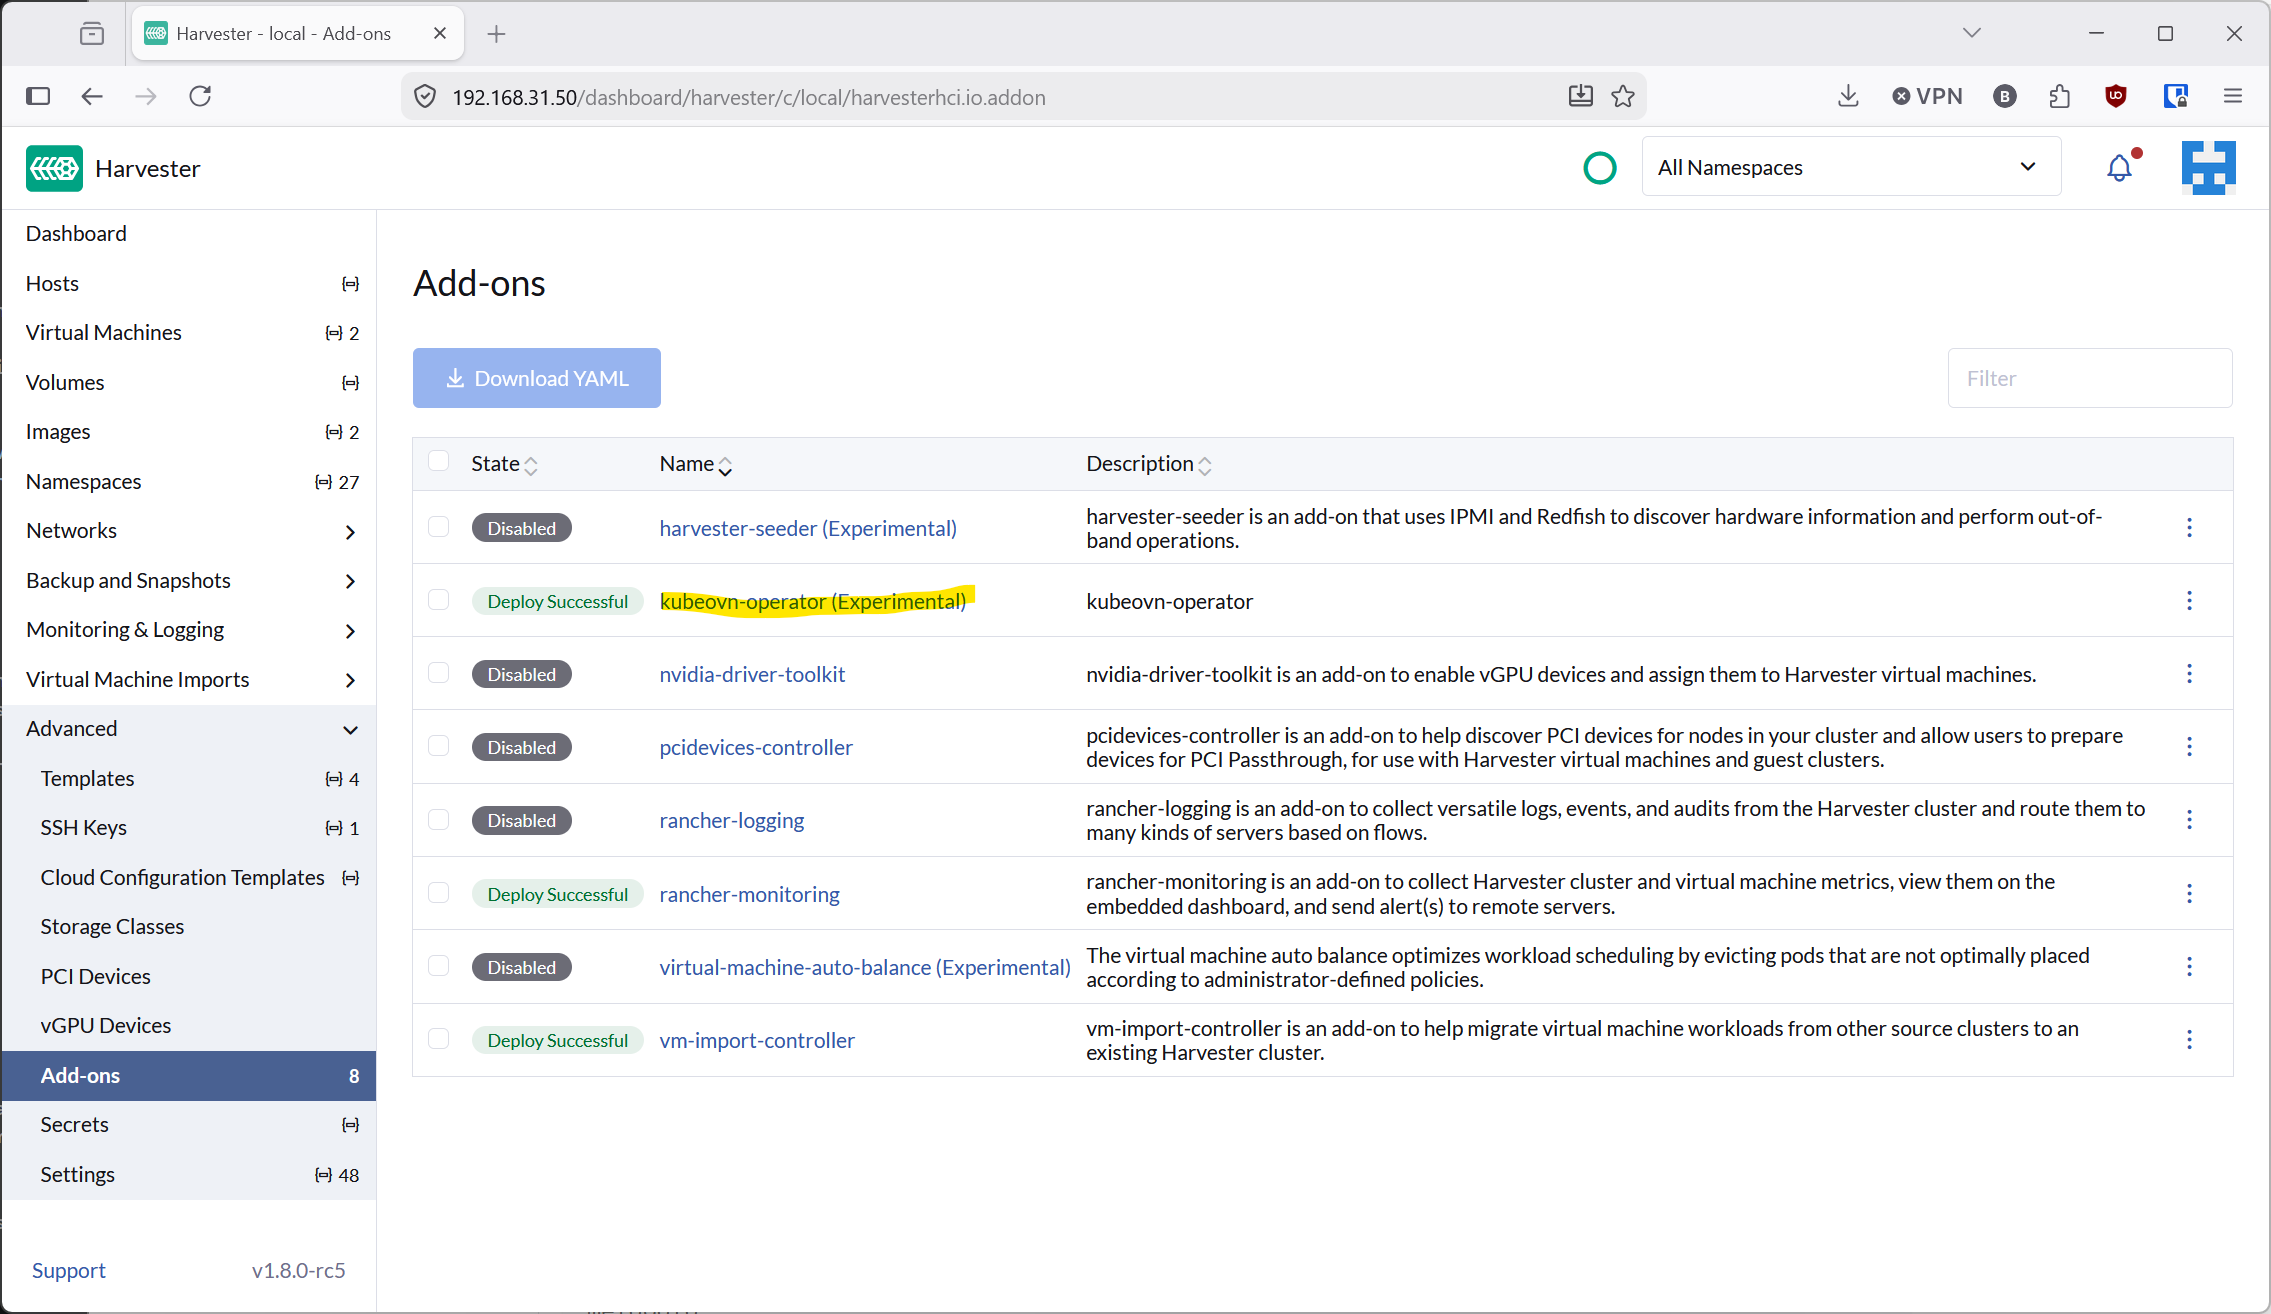The width and height of the screenshot is (2271, 1314).
Task: Click the uBlock Origin shield icon
Action: pyautogui.click(x=2115, y=96)
